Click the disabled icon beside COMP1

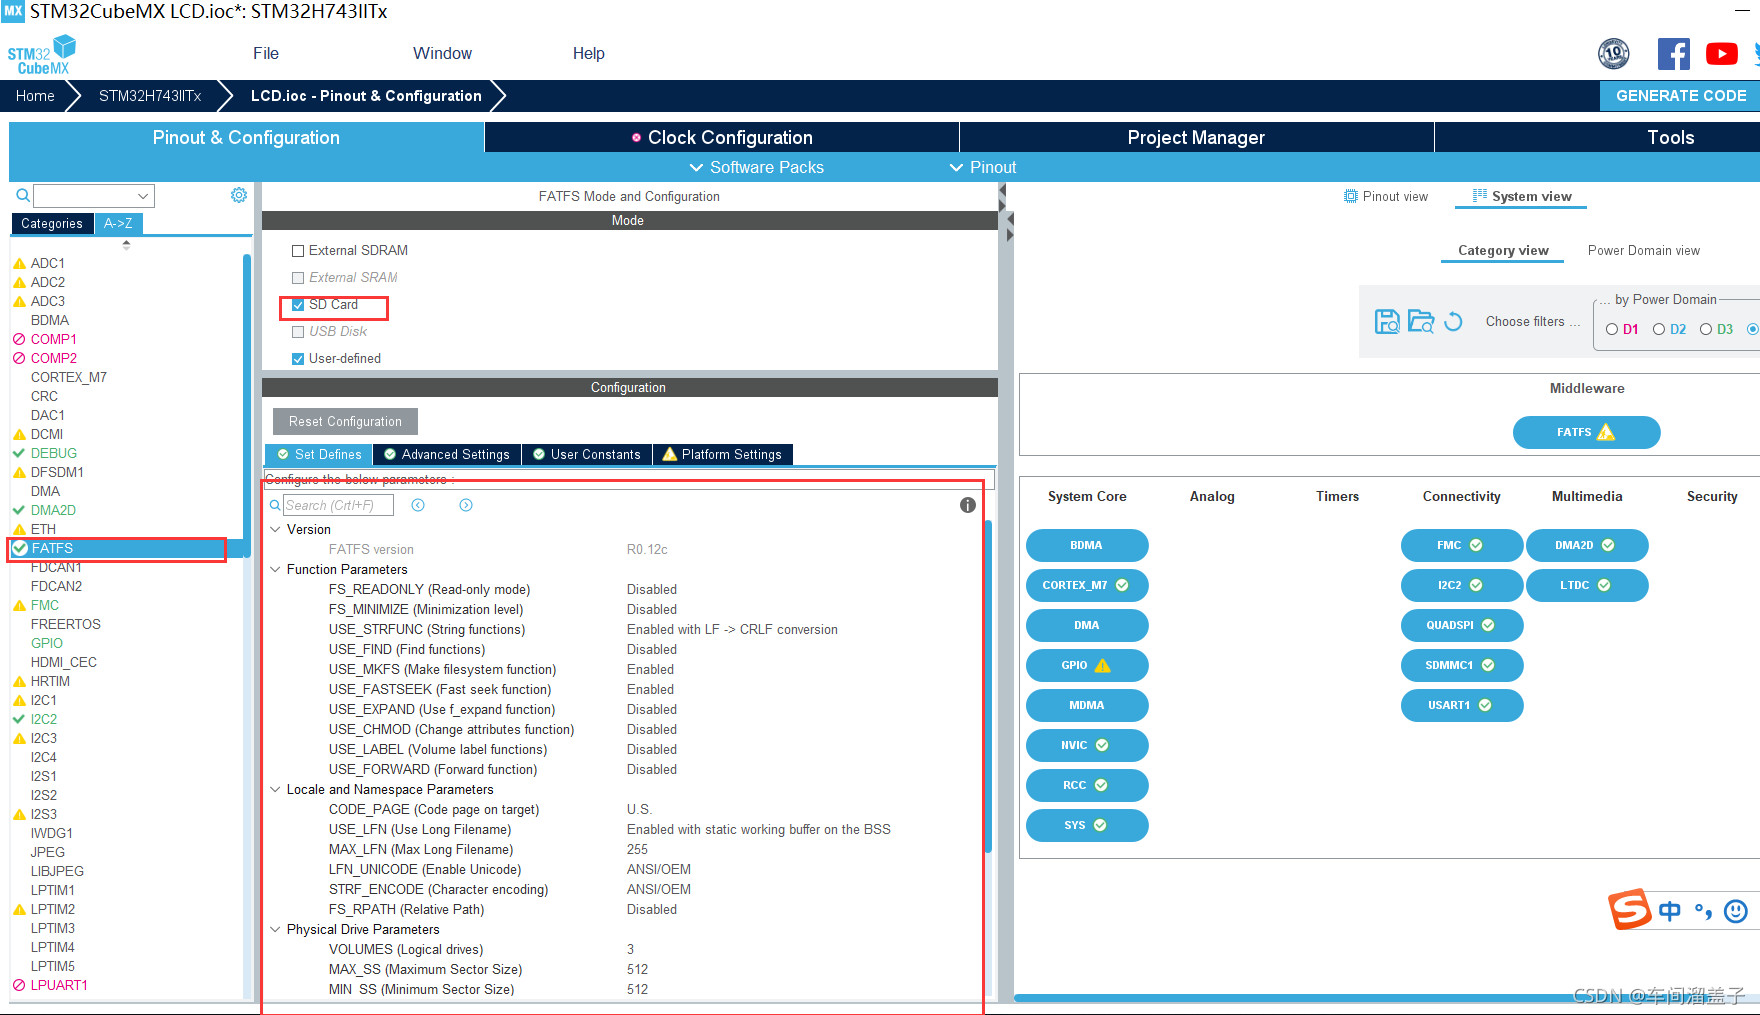pyautogui.click(x=19, y=339)
